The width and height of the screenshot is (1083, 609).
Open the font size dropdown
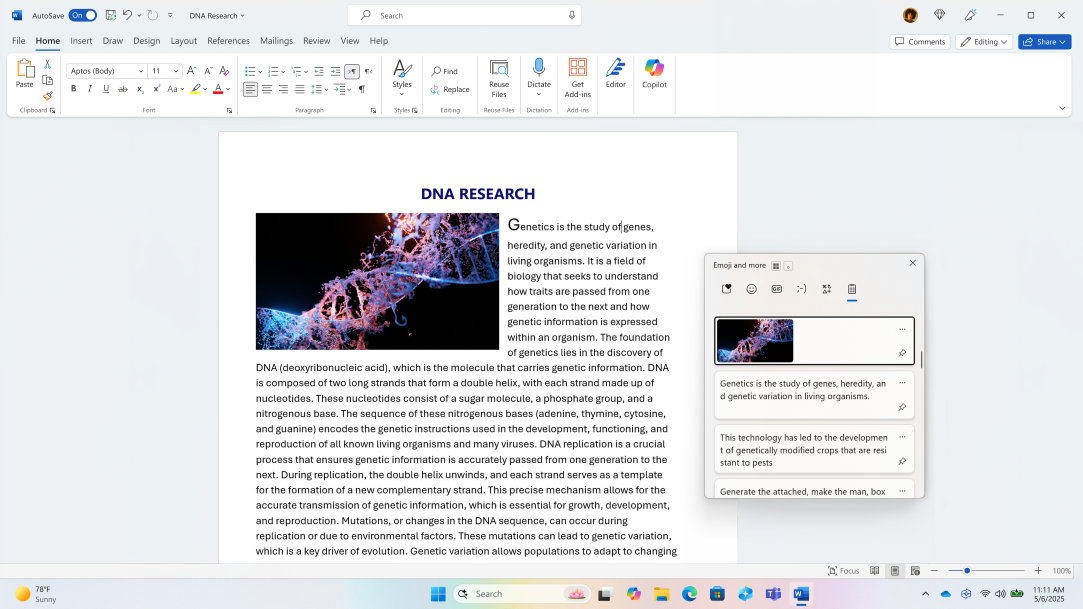[x=175, y=70]
